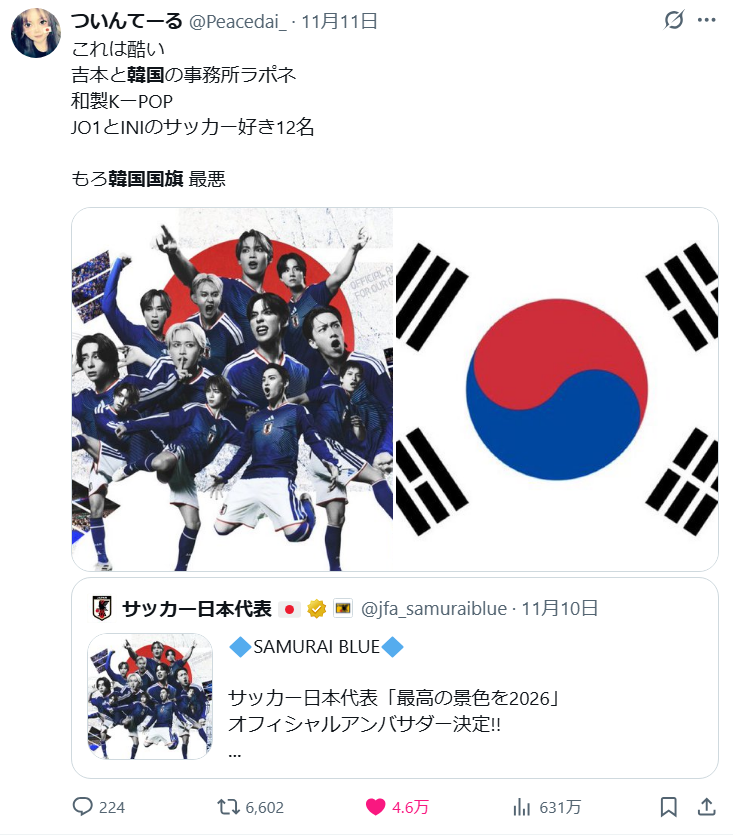Screen dimensions: 733x837
Task: Click the JFA crest avatar in quoted tweet
Action: pyautogui.click(x=102, y=608)
